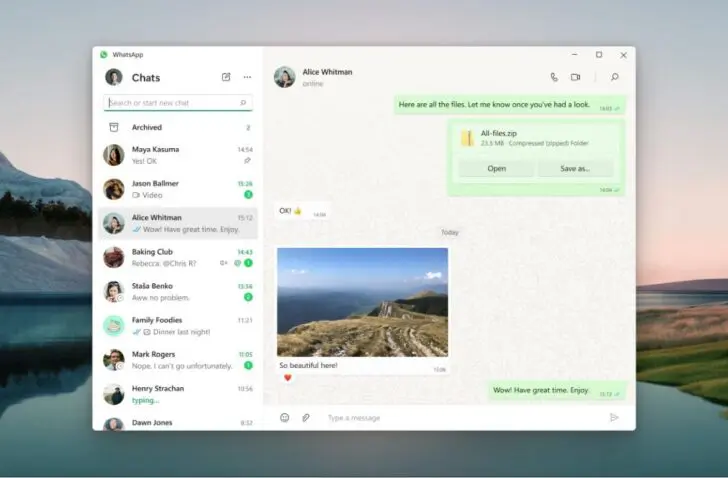
Task: Click the All-files.zip folder icon
Action: click(x=468, y=138)
